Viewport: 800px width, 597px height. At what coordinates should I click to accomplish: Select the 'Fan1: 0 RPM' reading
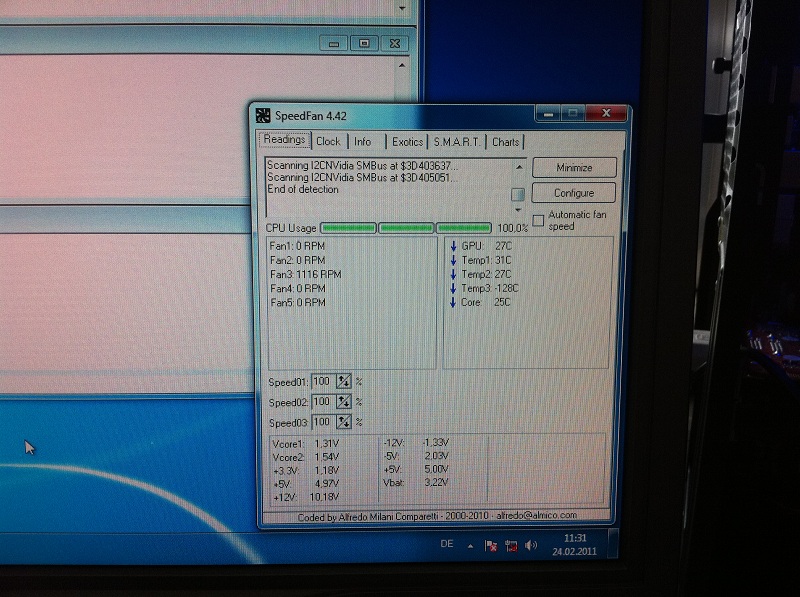(x=297, y=246)
